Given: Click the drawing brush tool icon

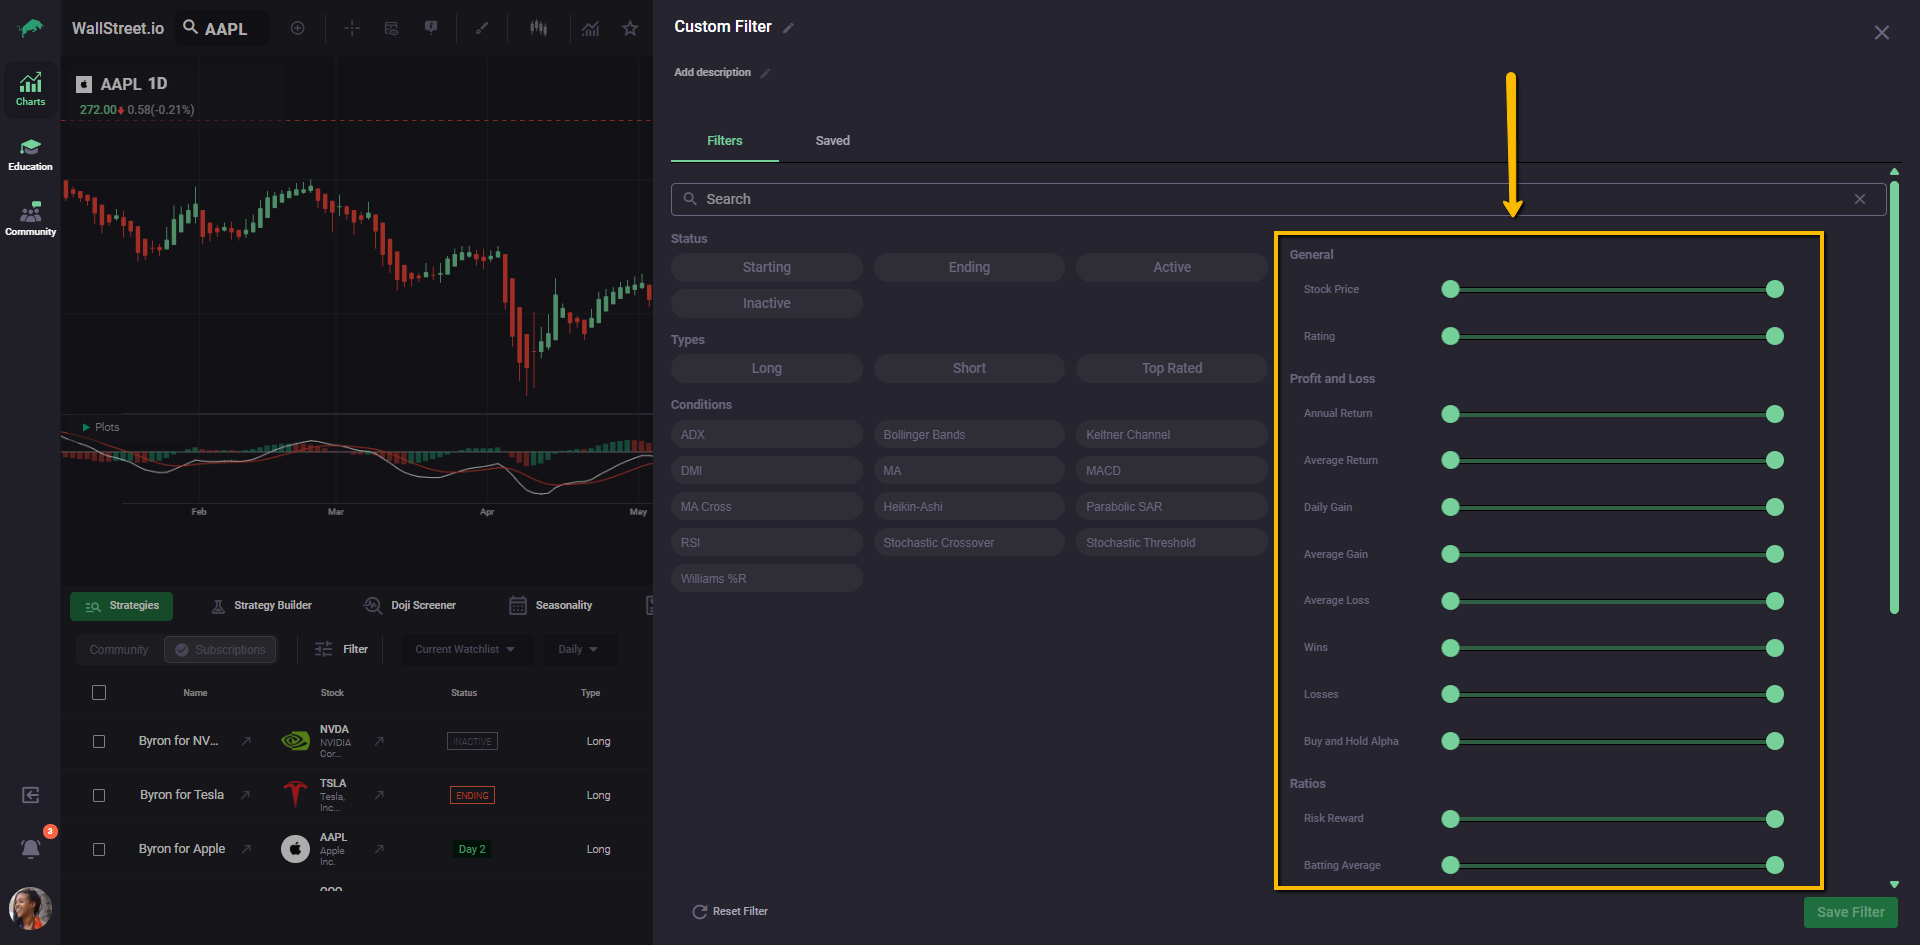Looking at the screenshot, I should coord(482,28).
